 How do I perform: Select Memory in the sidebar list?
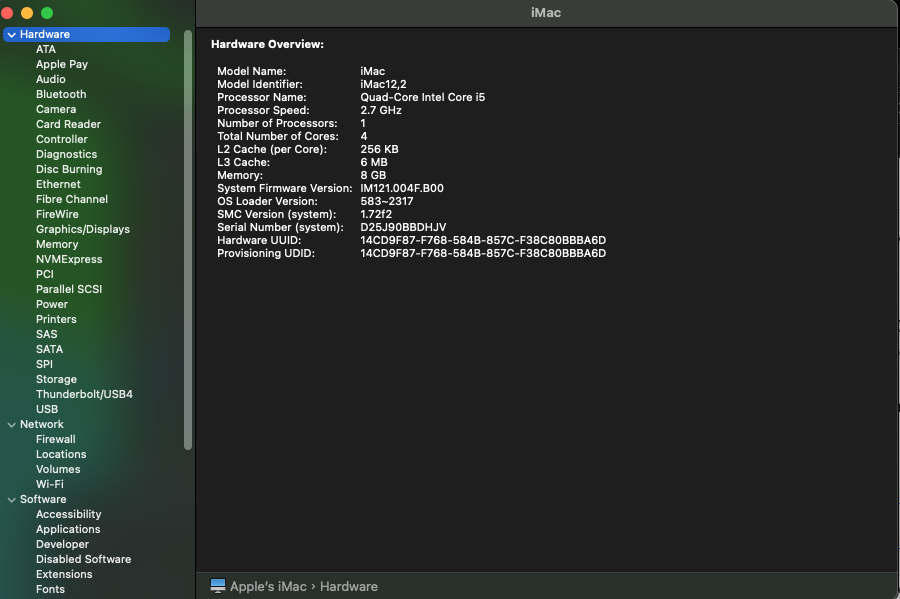[x=57, y=244]
